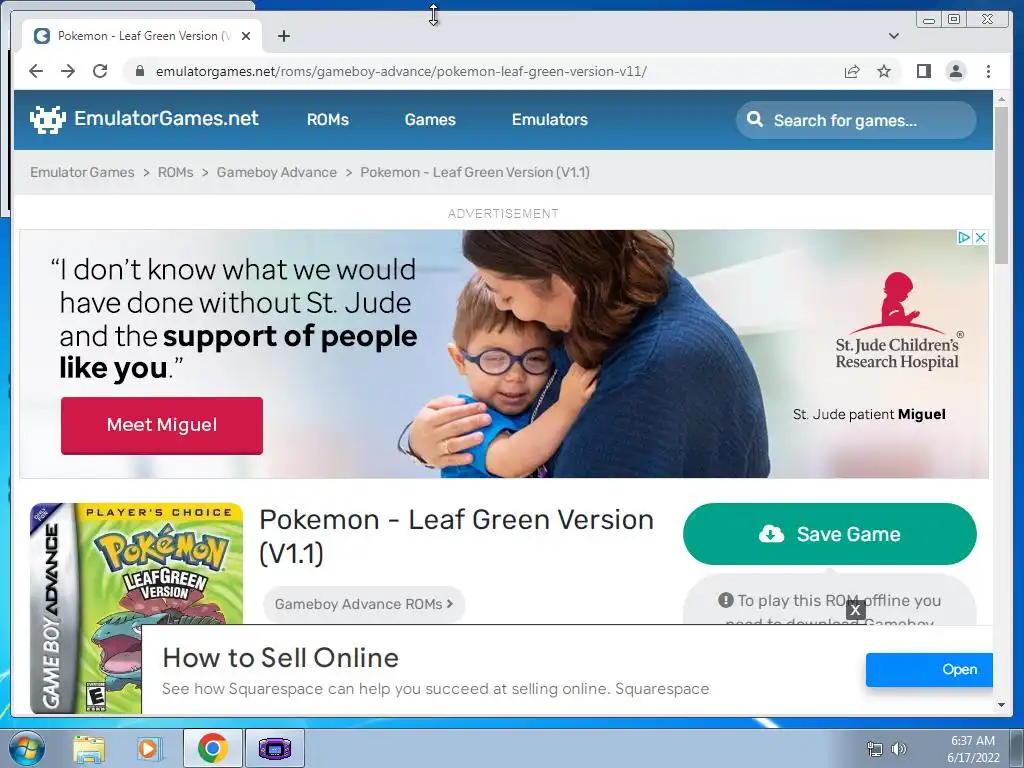Screen dimensions: 1024x768
Task: Reload the current page
Action: (100, 71)
